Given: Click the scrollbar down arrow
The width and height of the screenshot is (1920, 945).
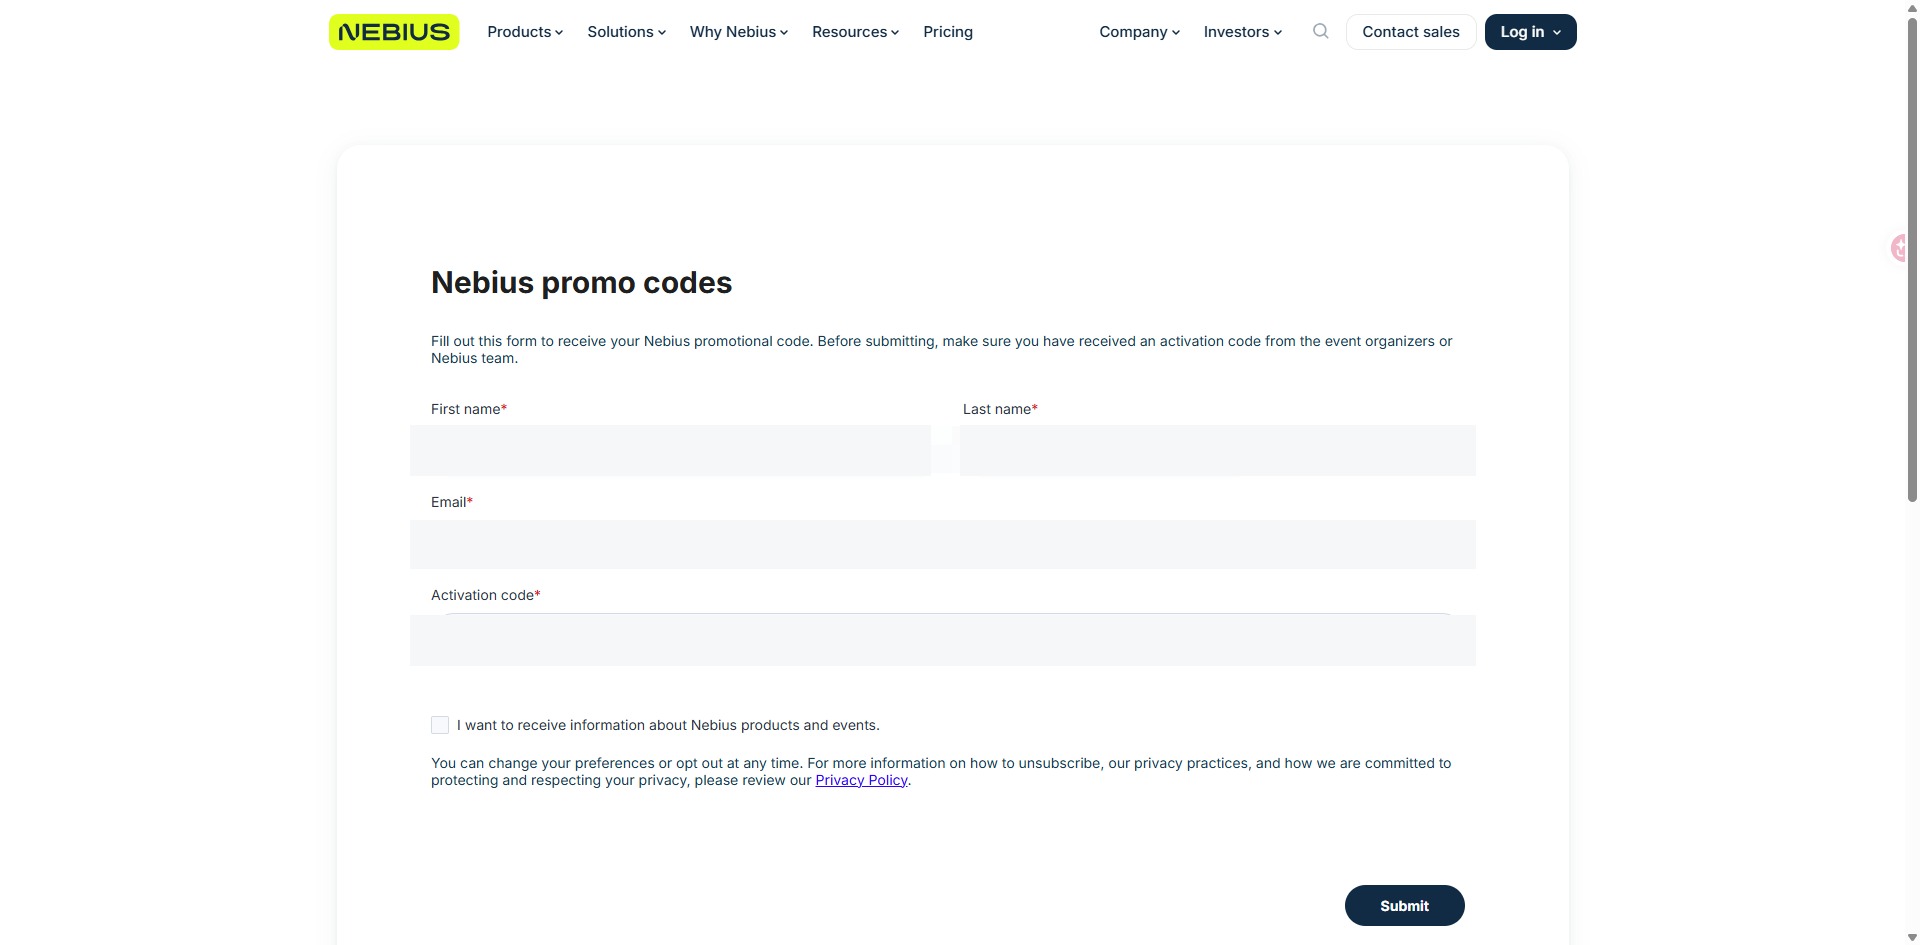Looking at the screenshot, I should coord(1912,938).
